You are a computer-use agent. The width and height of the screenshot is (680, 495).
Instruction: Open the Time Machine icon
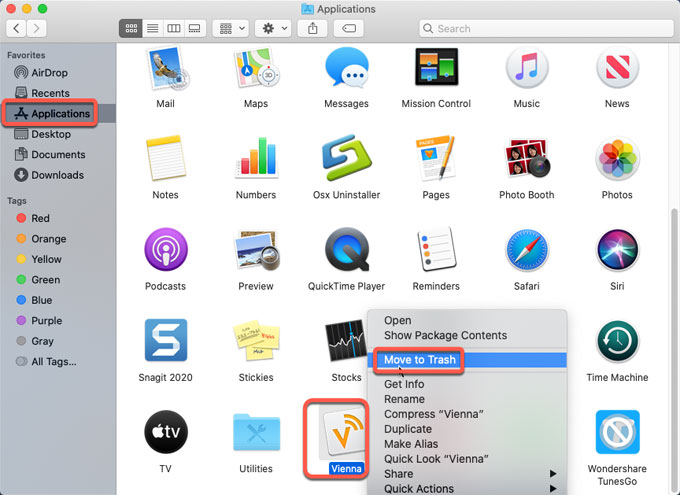(x=617, y=342)
